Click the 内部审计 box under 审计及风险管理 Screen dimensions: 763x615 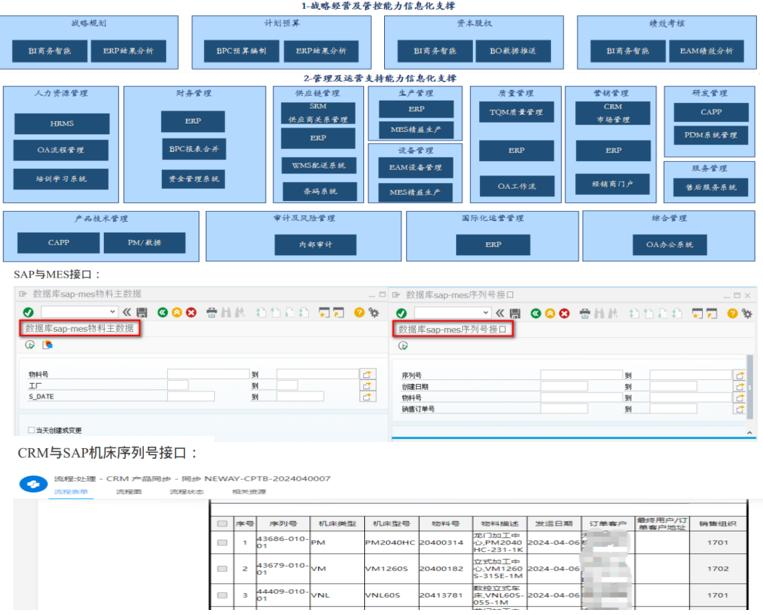314,243
